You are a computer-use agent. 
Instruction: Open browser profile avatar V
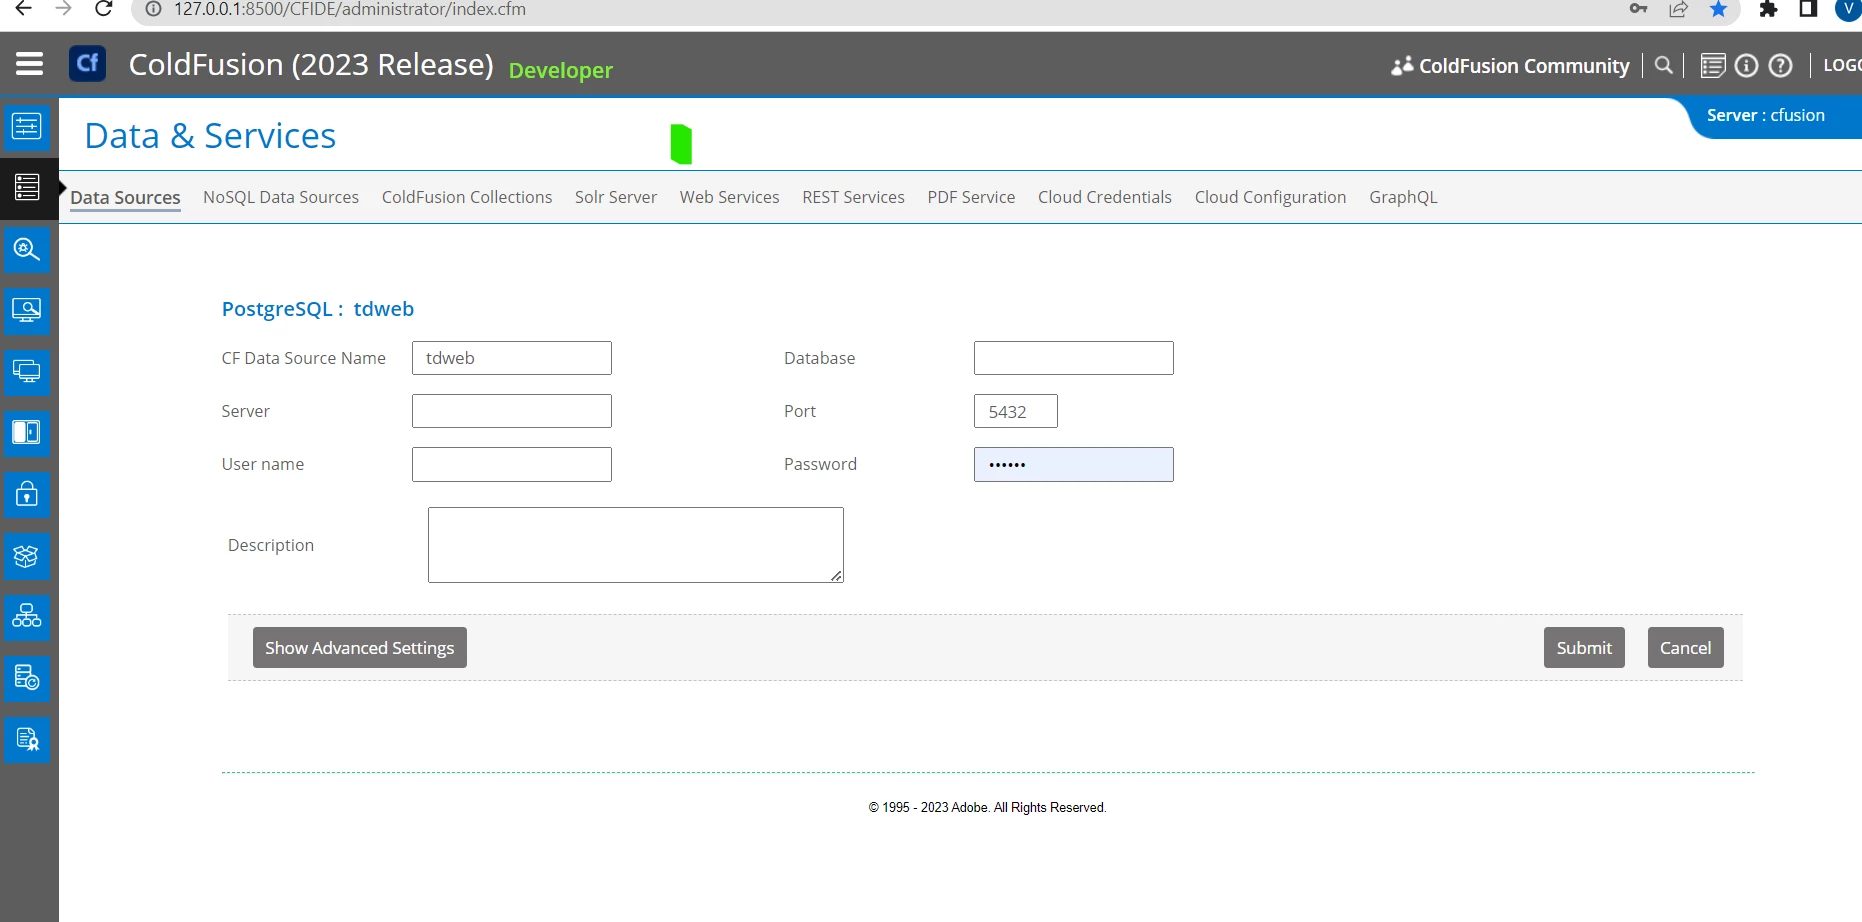(x=1848, y=8)
